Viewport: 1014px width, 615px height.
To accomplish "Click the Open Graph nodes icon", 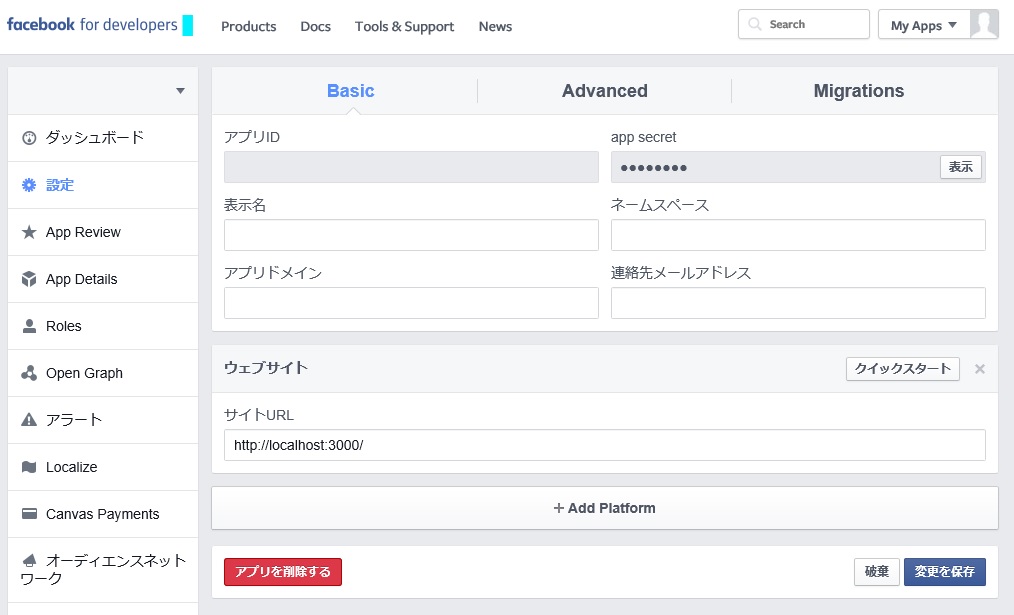I will point(29,373).
